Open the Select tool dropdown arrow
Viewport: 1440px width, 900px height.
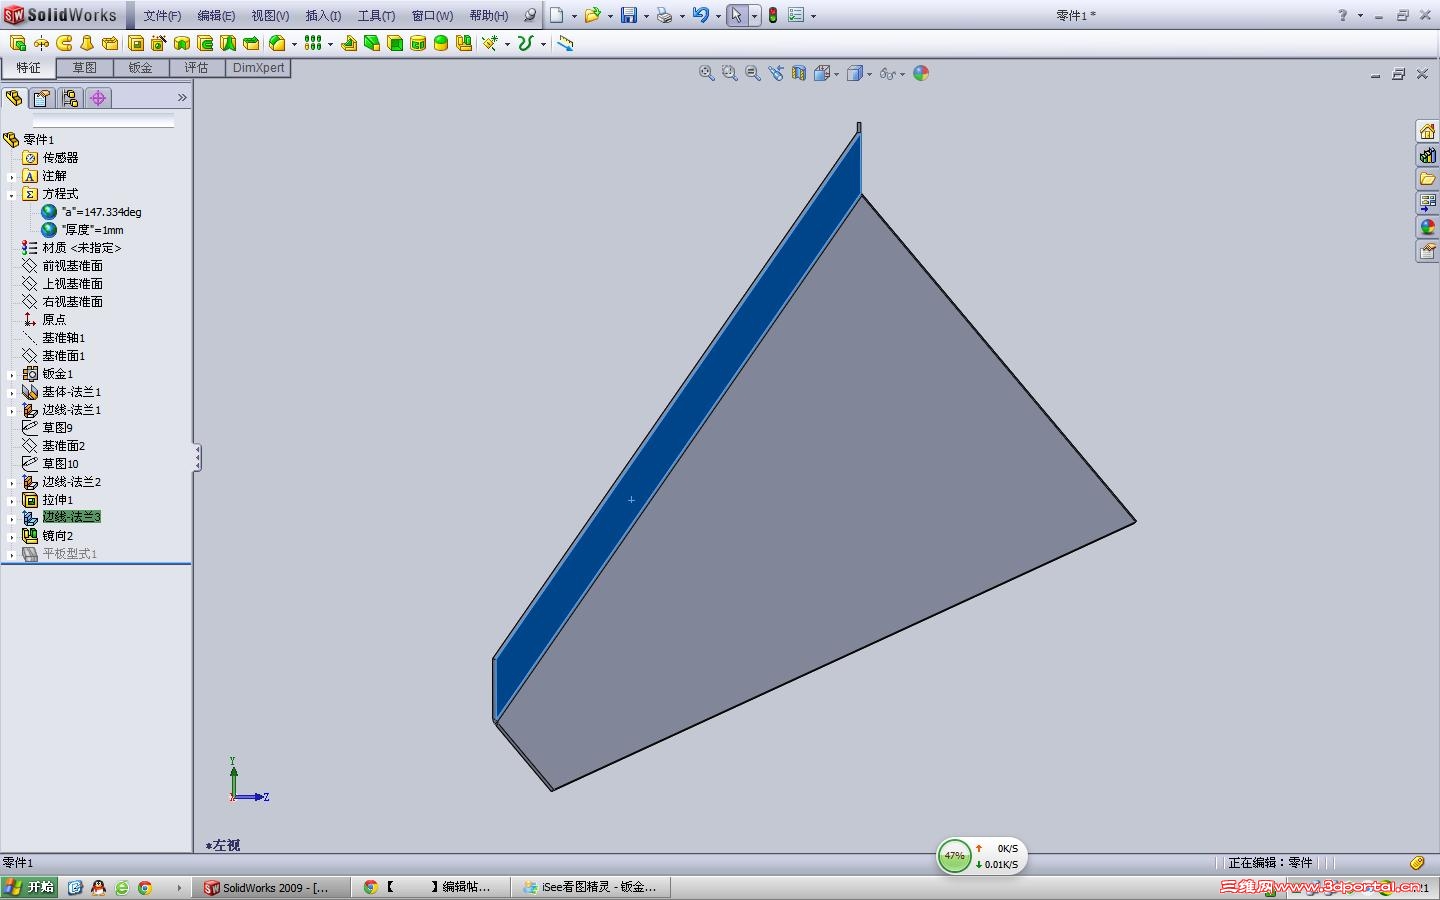point(754,16)
